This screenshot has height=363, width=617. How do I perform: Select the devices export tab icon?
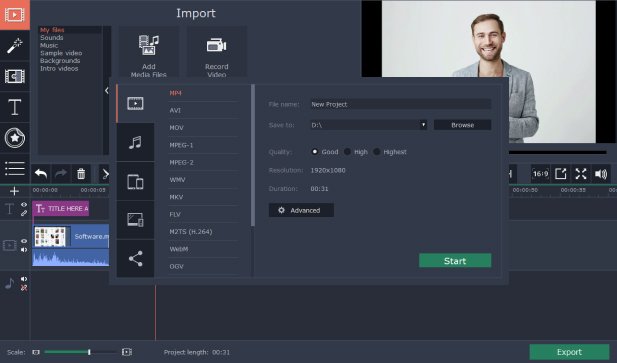(135, 181)
